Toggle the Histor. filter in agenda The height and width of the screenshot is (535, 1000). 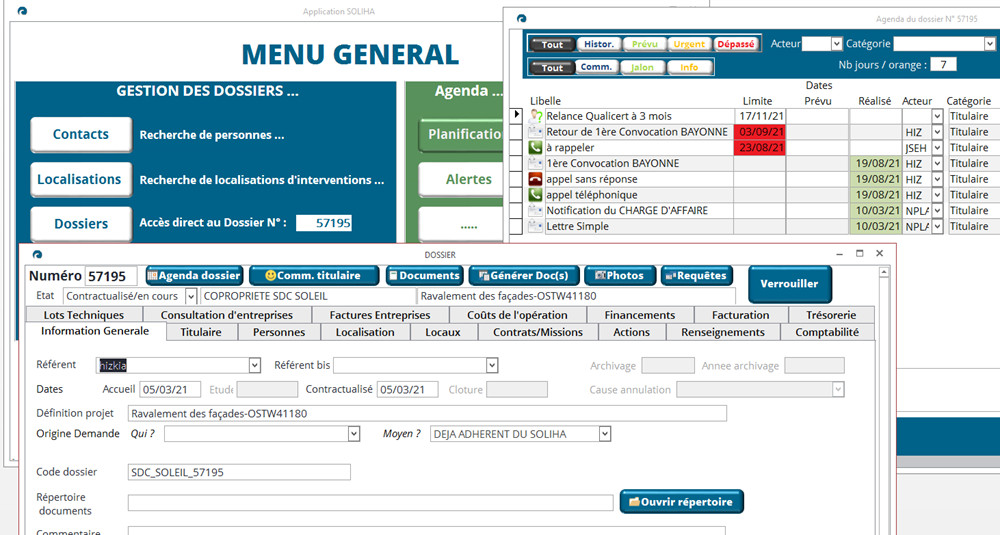coord(599,44)
